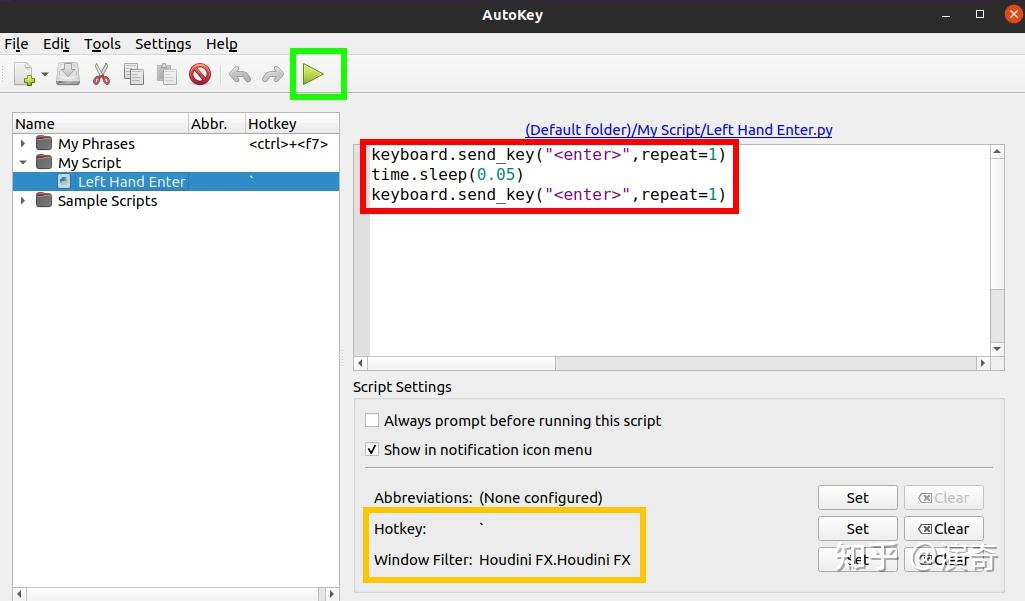The height and width of the screenshot is (601, 1025).
Task: Click the Undo arrow toolbar icon
Action: point(240,73)
